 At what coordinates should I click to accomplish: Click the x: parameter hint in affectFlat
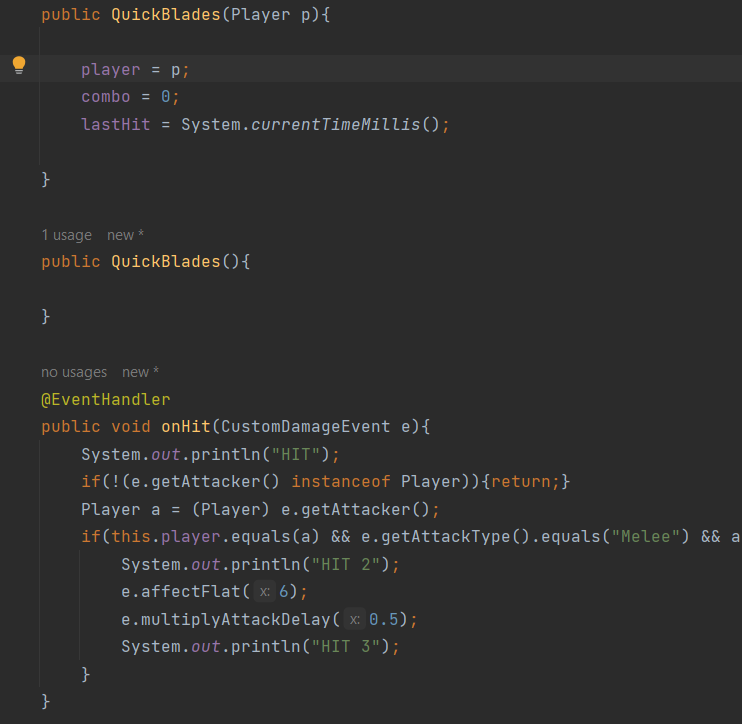coord(265,592)
